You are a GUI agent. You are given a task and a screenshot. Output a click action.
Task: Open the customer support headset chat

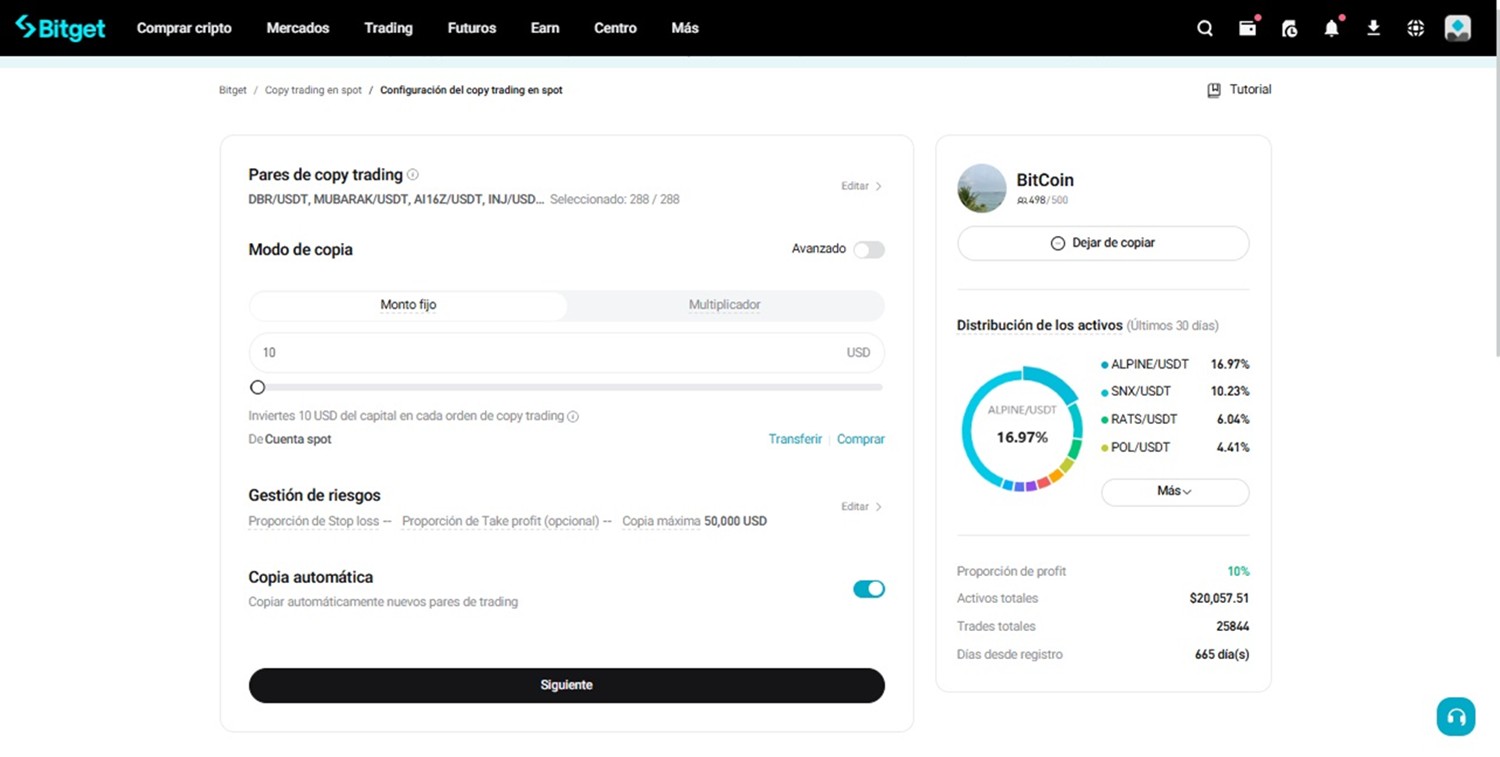point(1455,716)
